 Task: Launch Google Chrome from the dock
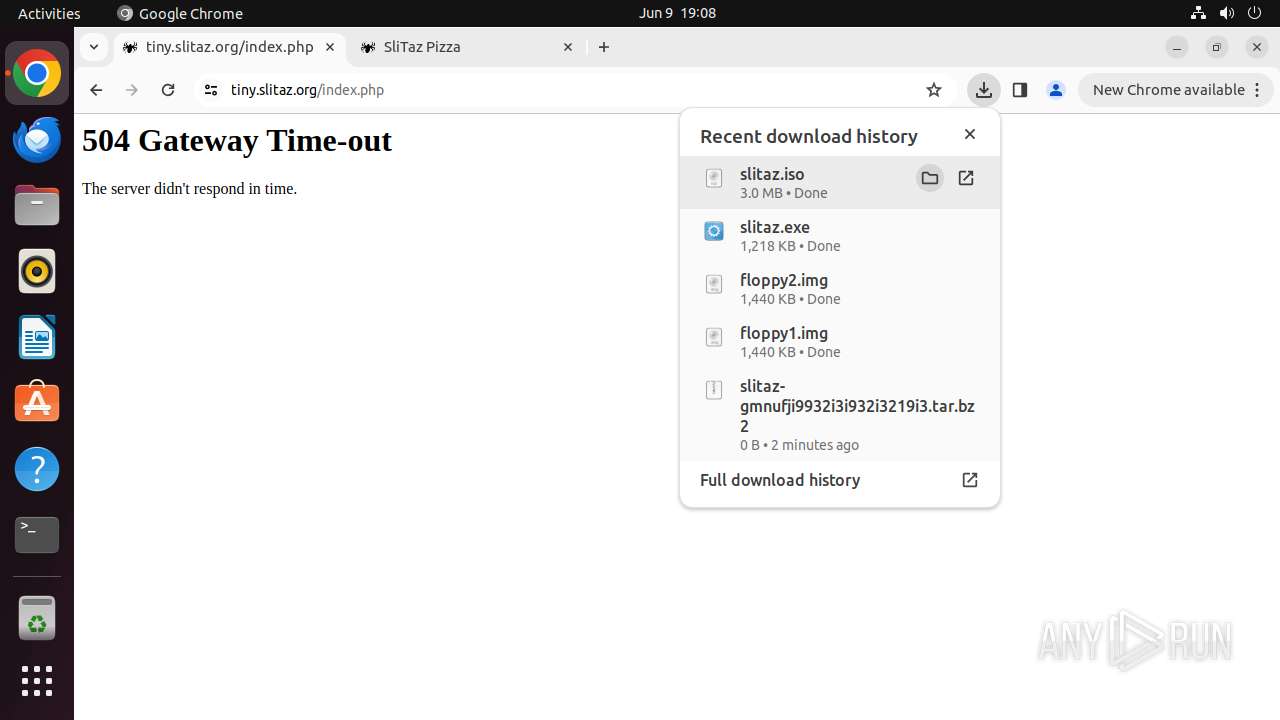pos(37,74)
